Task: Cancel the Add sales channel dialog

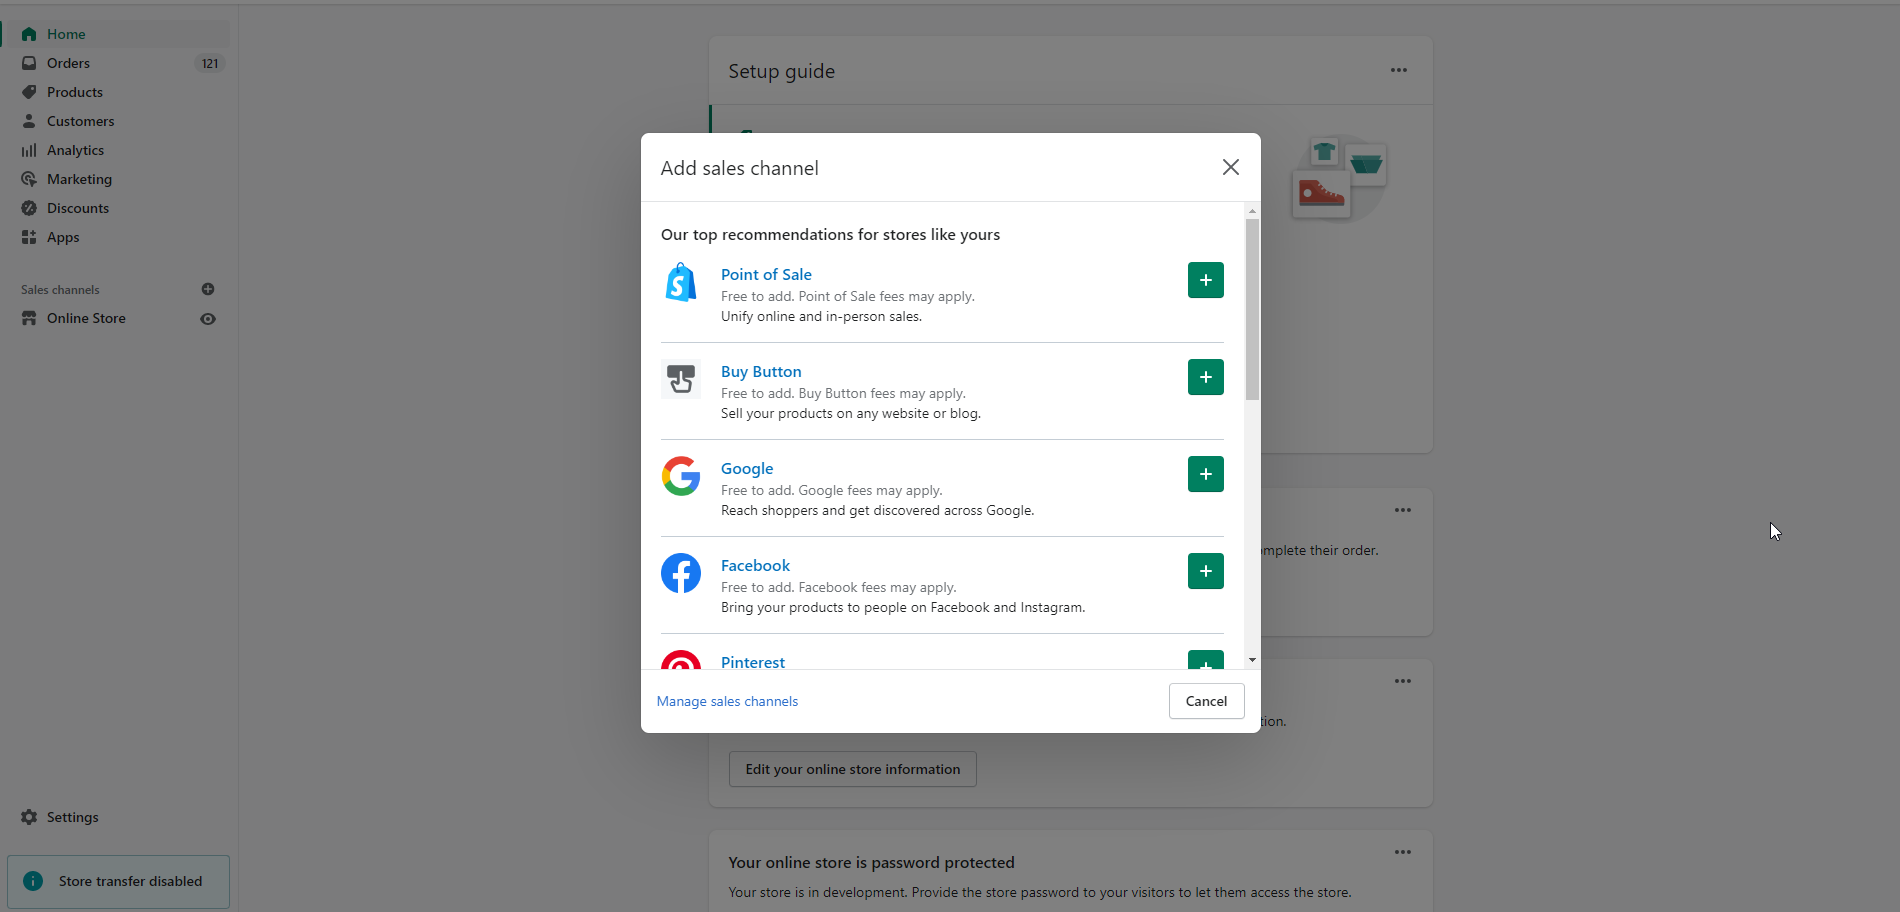Action: tap(1206, 701)
